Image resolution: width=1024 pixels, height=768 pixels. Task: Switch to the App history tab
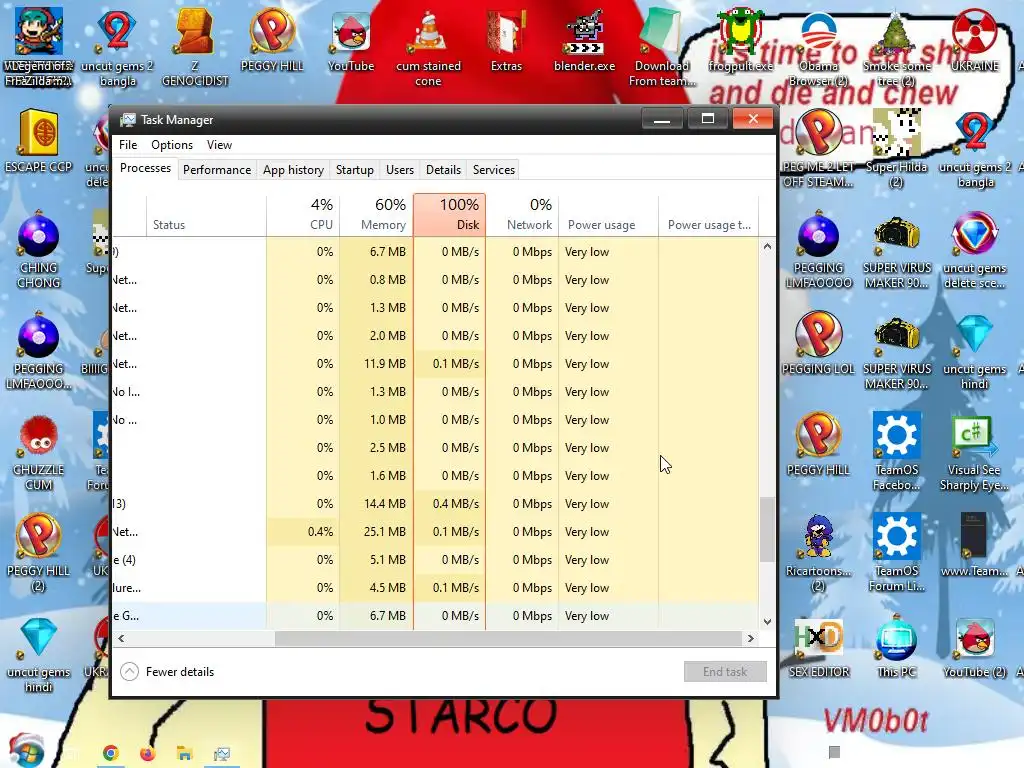(293, 170)
